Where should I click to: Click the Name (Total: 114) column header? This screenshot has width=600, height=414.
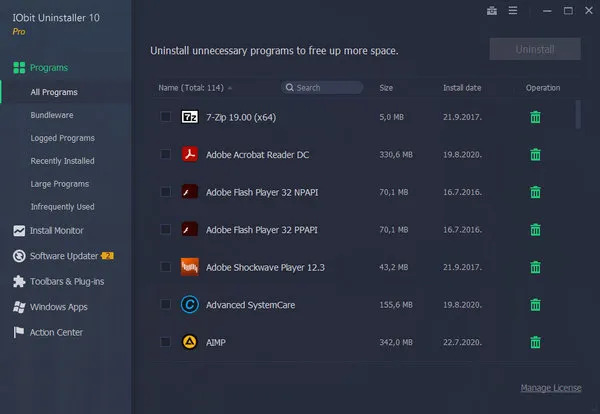(191, 88)
